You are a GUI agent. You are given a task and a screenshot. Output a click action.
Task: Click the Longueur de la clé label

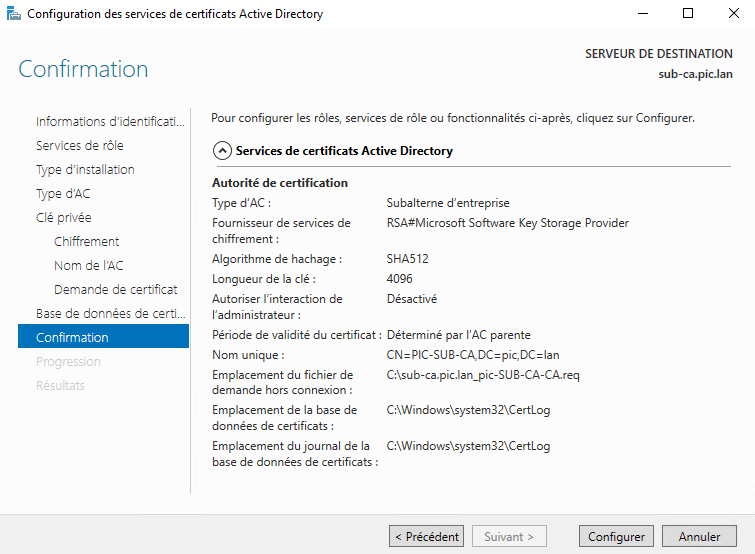264,279
